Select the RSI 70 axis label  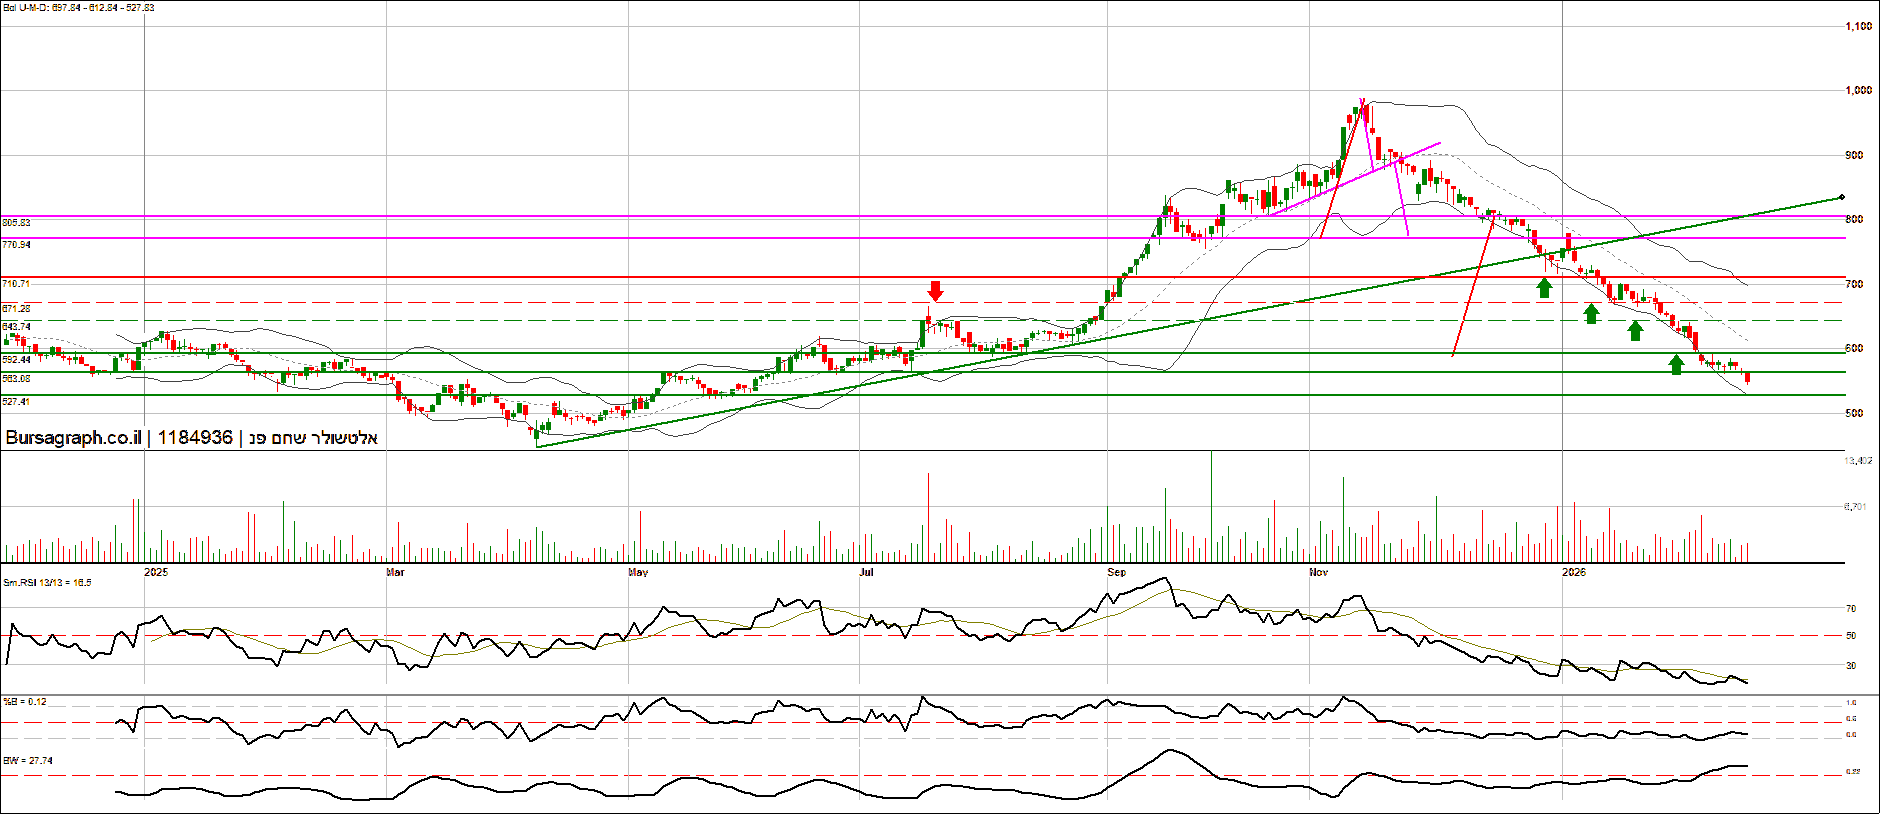click(1851, 608)
